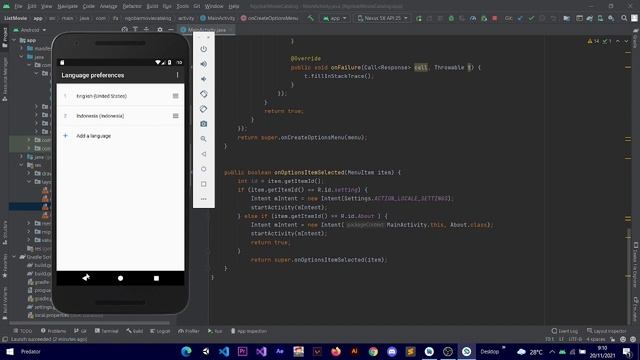Click the emulator Zoom magnifier icon
Image resolution: width=640 pixels, height=360 pixels.
[203, 139]
